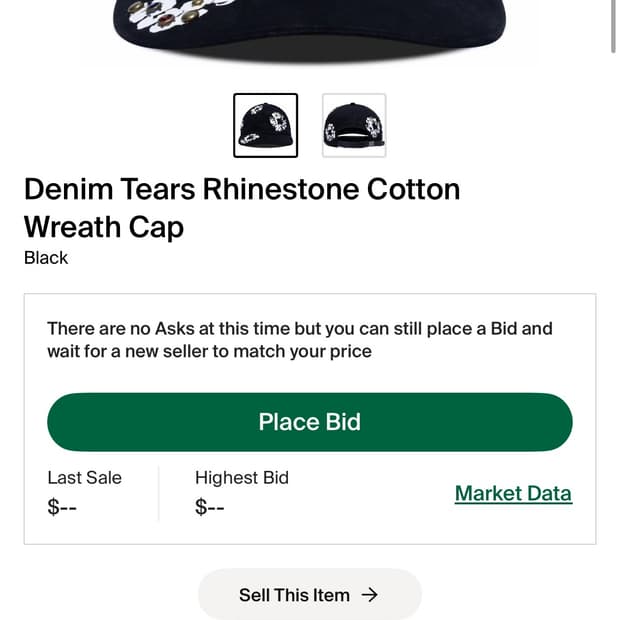Click the Sell This Item button

pyautogui.click(x=309, y=595)
